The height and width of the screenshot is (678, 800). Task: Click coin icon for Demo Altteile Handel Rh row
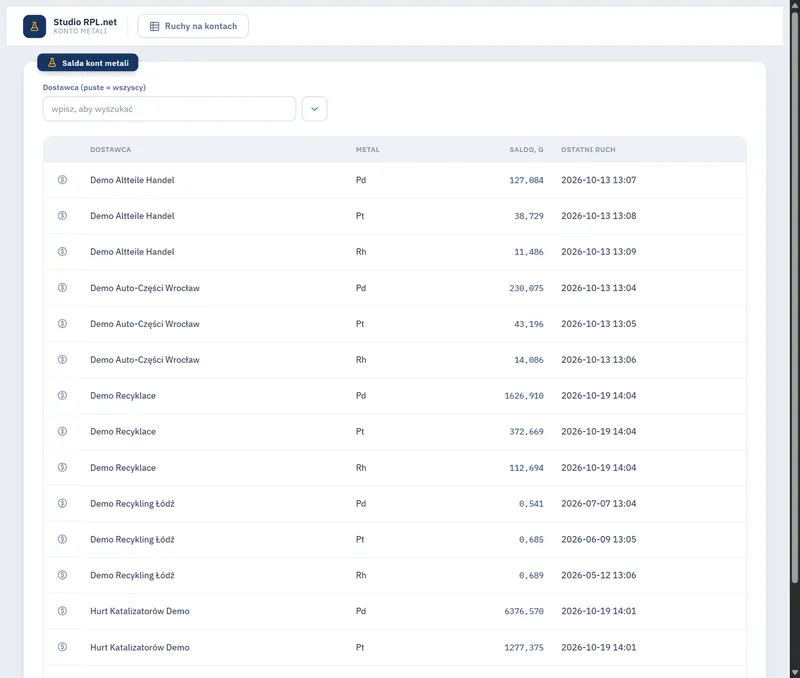(x=62, y=252)
